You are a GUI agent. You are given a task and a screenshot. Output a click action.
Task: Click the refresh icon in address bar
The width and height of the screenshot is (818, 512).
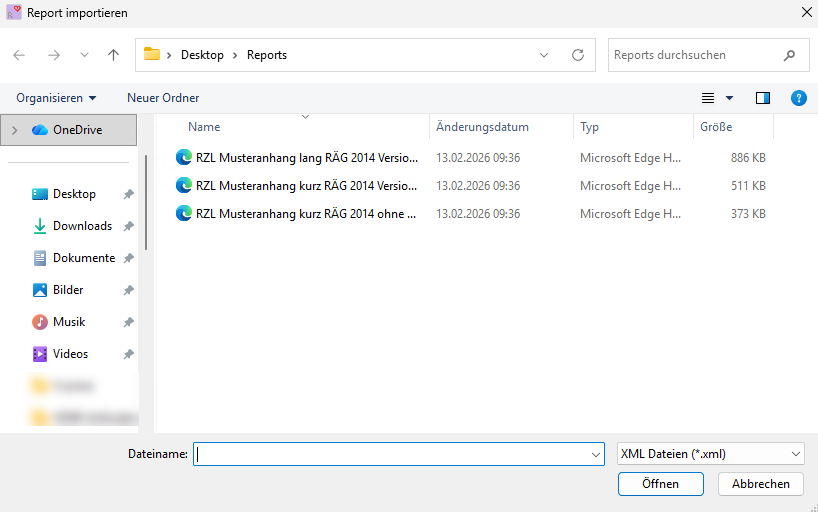click(577, 55)
